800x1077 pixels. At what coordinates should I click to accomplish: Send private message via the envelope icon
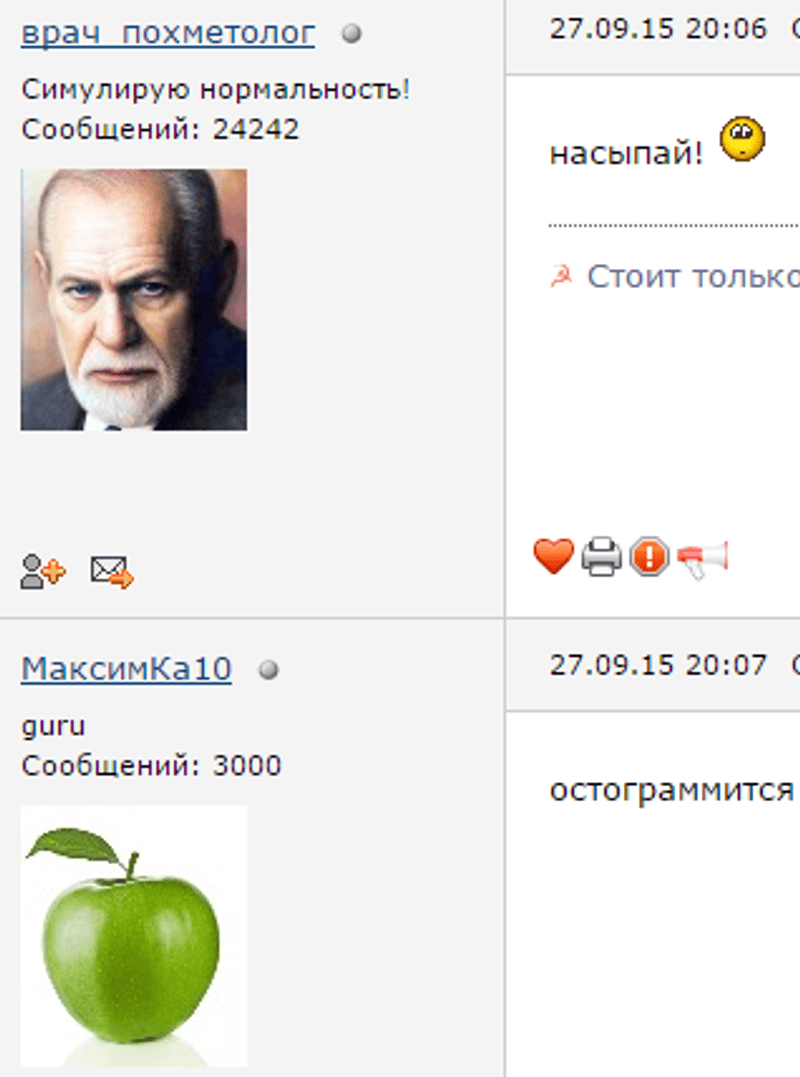coord(112,571)
